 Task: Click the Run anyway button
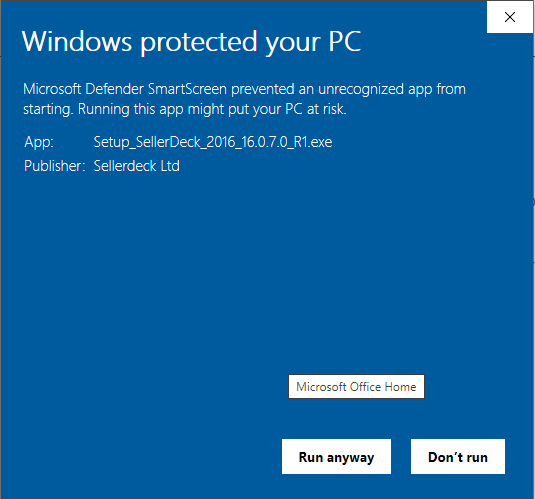pyautogui.click(x=336, y=457)
